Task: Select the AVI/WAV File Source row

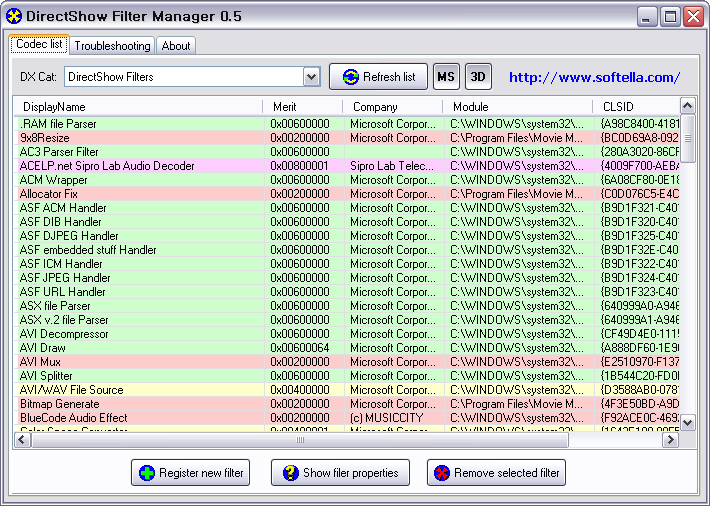Action: point(347,390)
